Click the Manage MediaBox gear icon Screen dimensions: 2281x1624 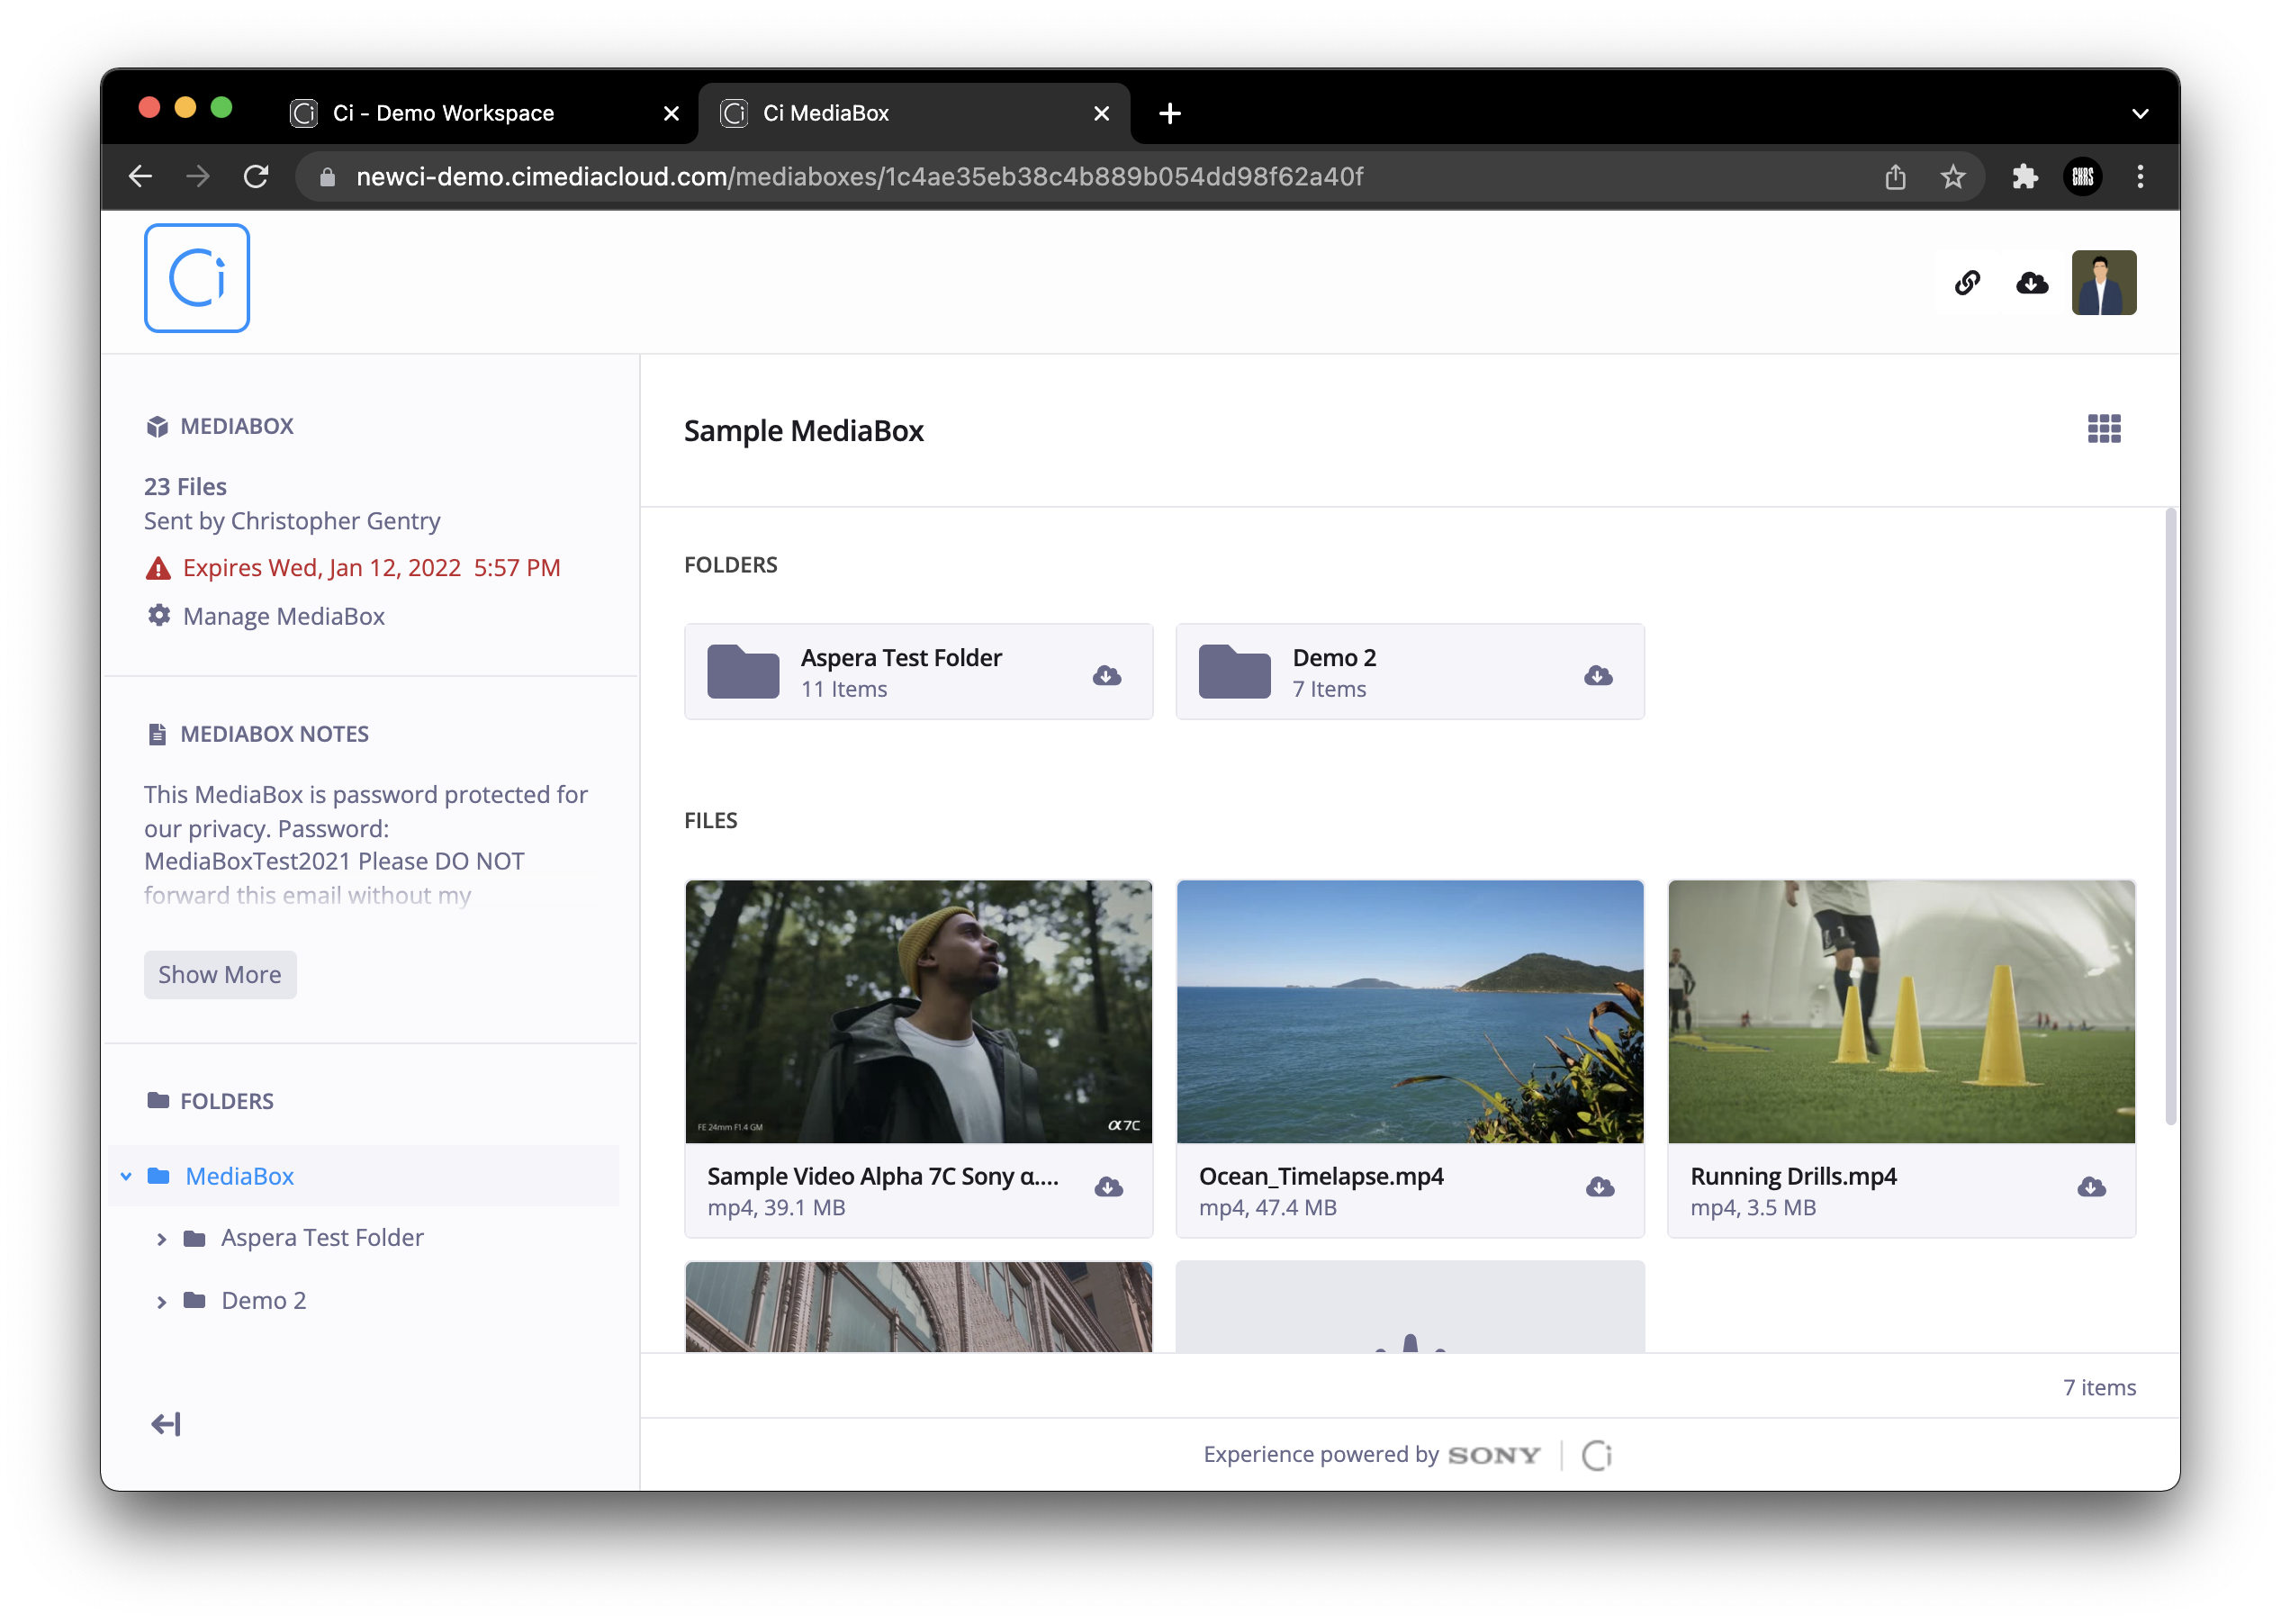click(159, 615)
